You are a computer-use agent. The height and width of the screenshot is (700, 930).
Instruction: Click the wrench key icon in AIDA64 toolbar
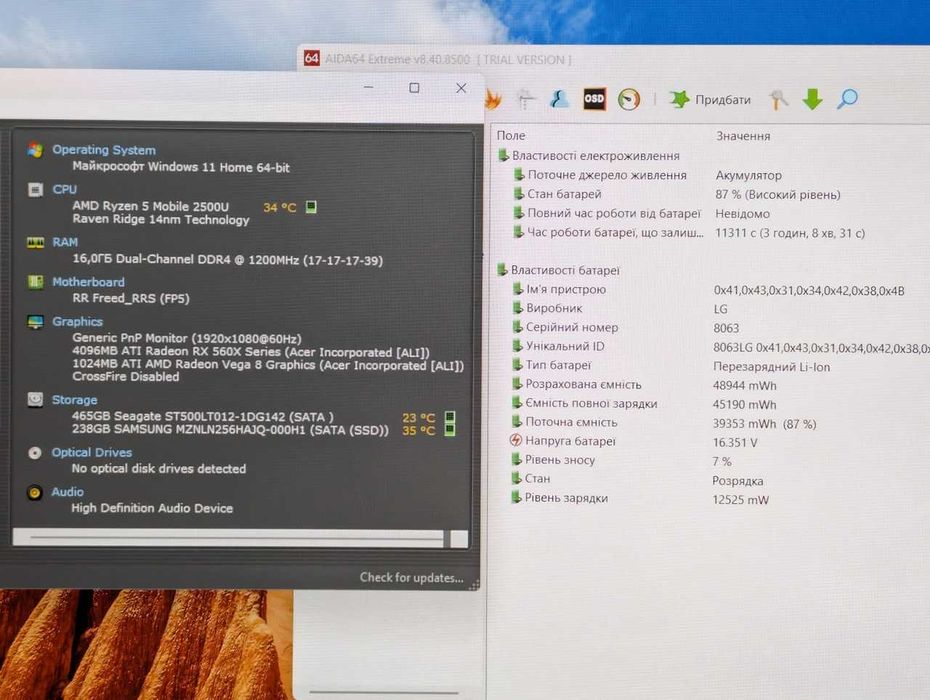(778, 99)
